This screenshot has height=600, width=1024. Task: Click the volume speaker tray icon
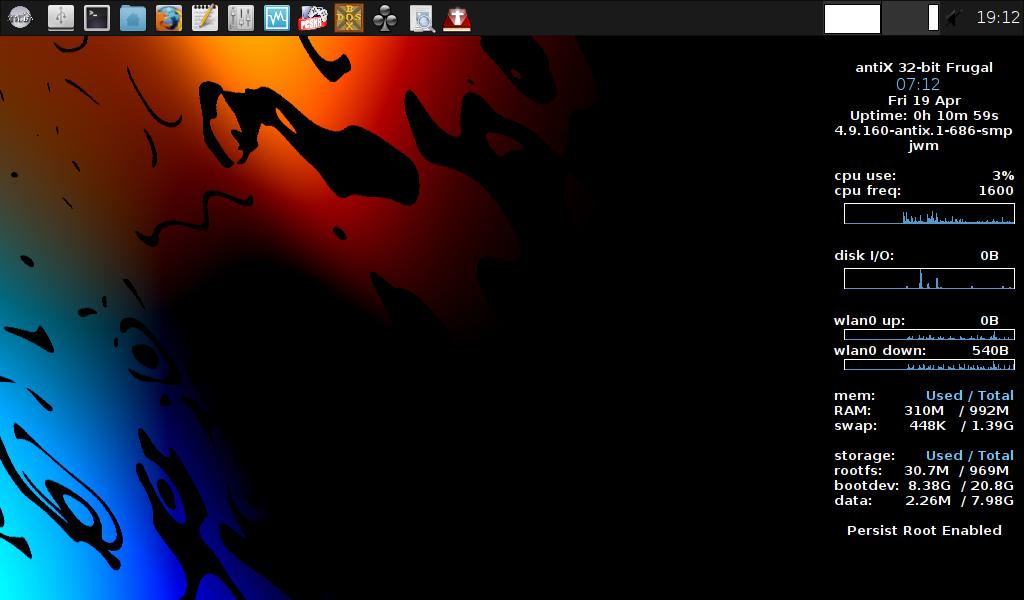tap(954, 18)
